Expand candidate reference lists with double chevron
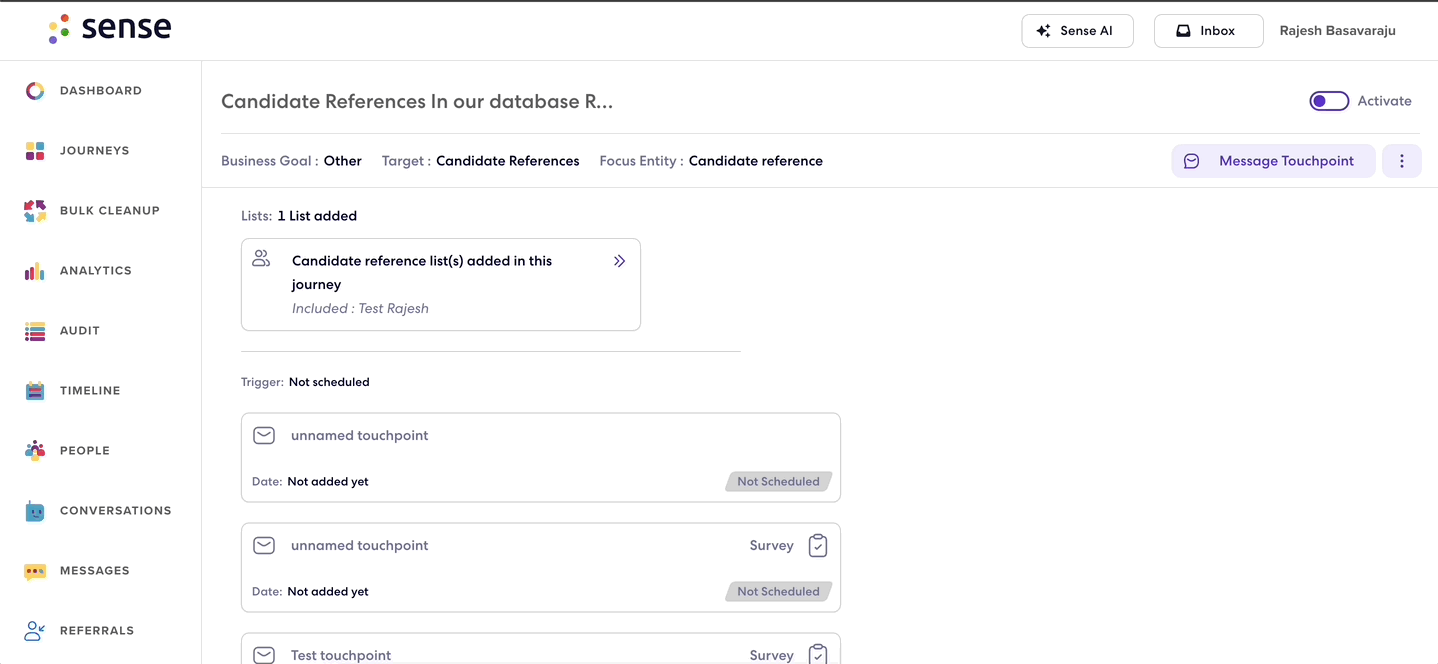 click(x=620, y=261)
